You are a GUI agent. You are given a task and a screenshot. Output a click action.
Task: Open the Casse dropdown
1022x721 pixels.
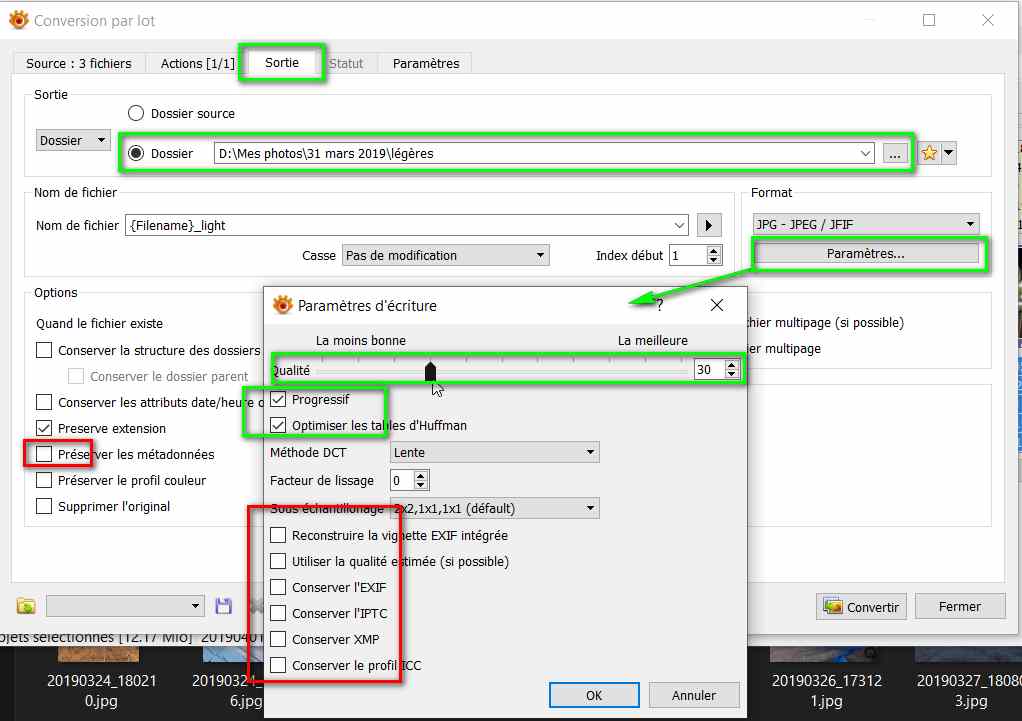click(x=445, y=256)
